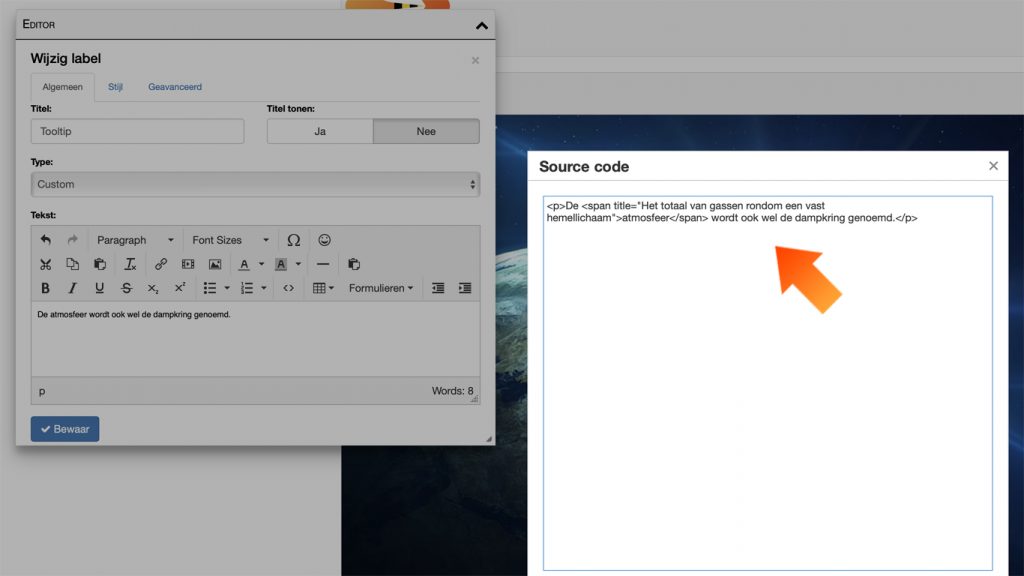Open the Formulieren dropdown menu
This screenshot has height=576, width=1024.
coord(381,288)
